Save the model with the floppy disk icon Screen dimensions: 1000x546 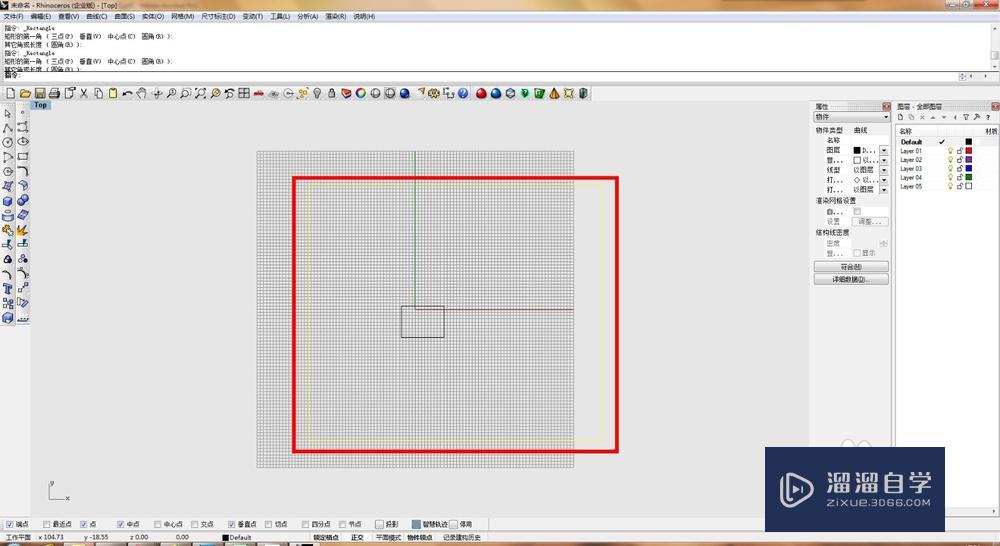(x=40, y=93)
